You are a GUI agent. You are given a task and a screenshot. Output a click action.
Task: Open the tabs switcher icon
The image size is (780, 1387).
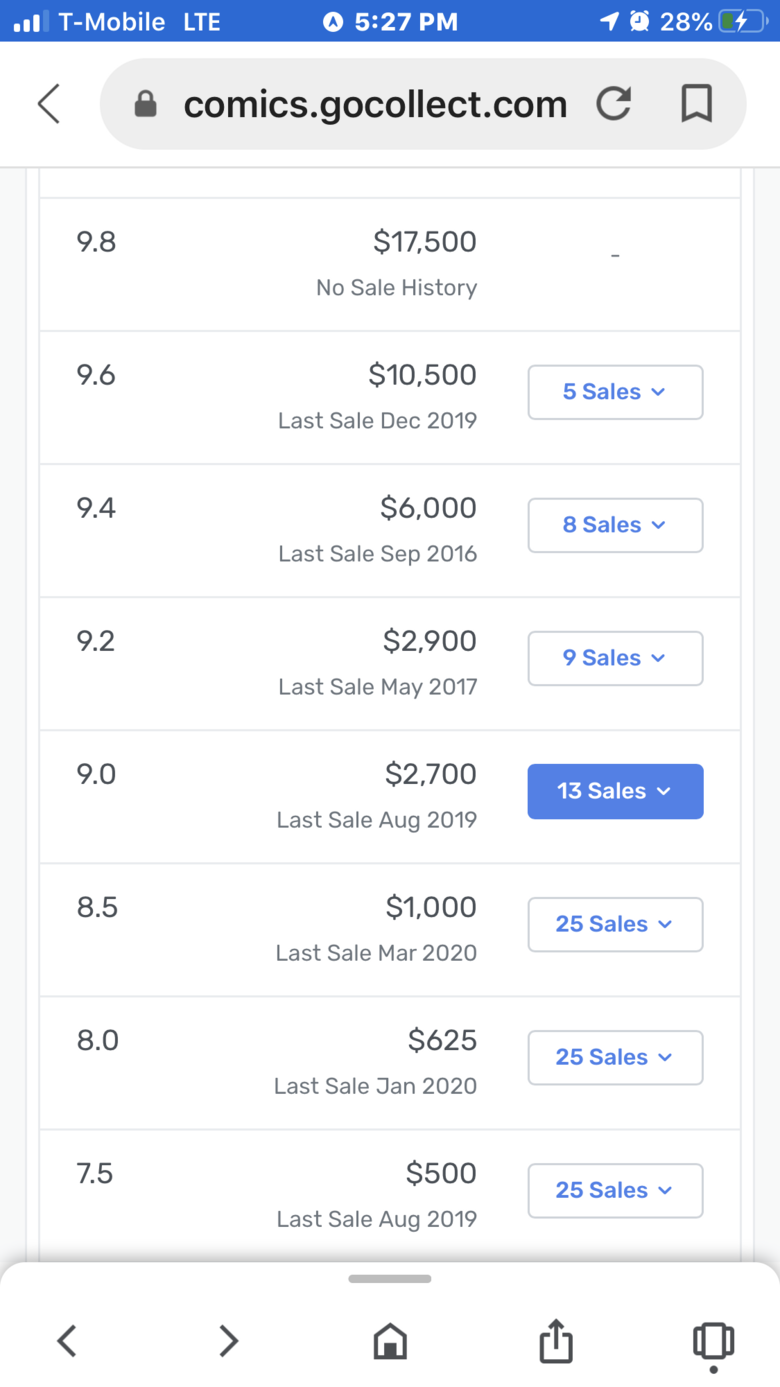tap(713, 1342)
